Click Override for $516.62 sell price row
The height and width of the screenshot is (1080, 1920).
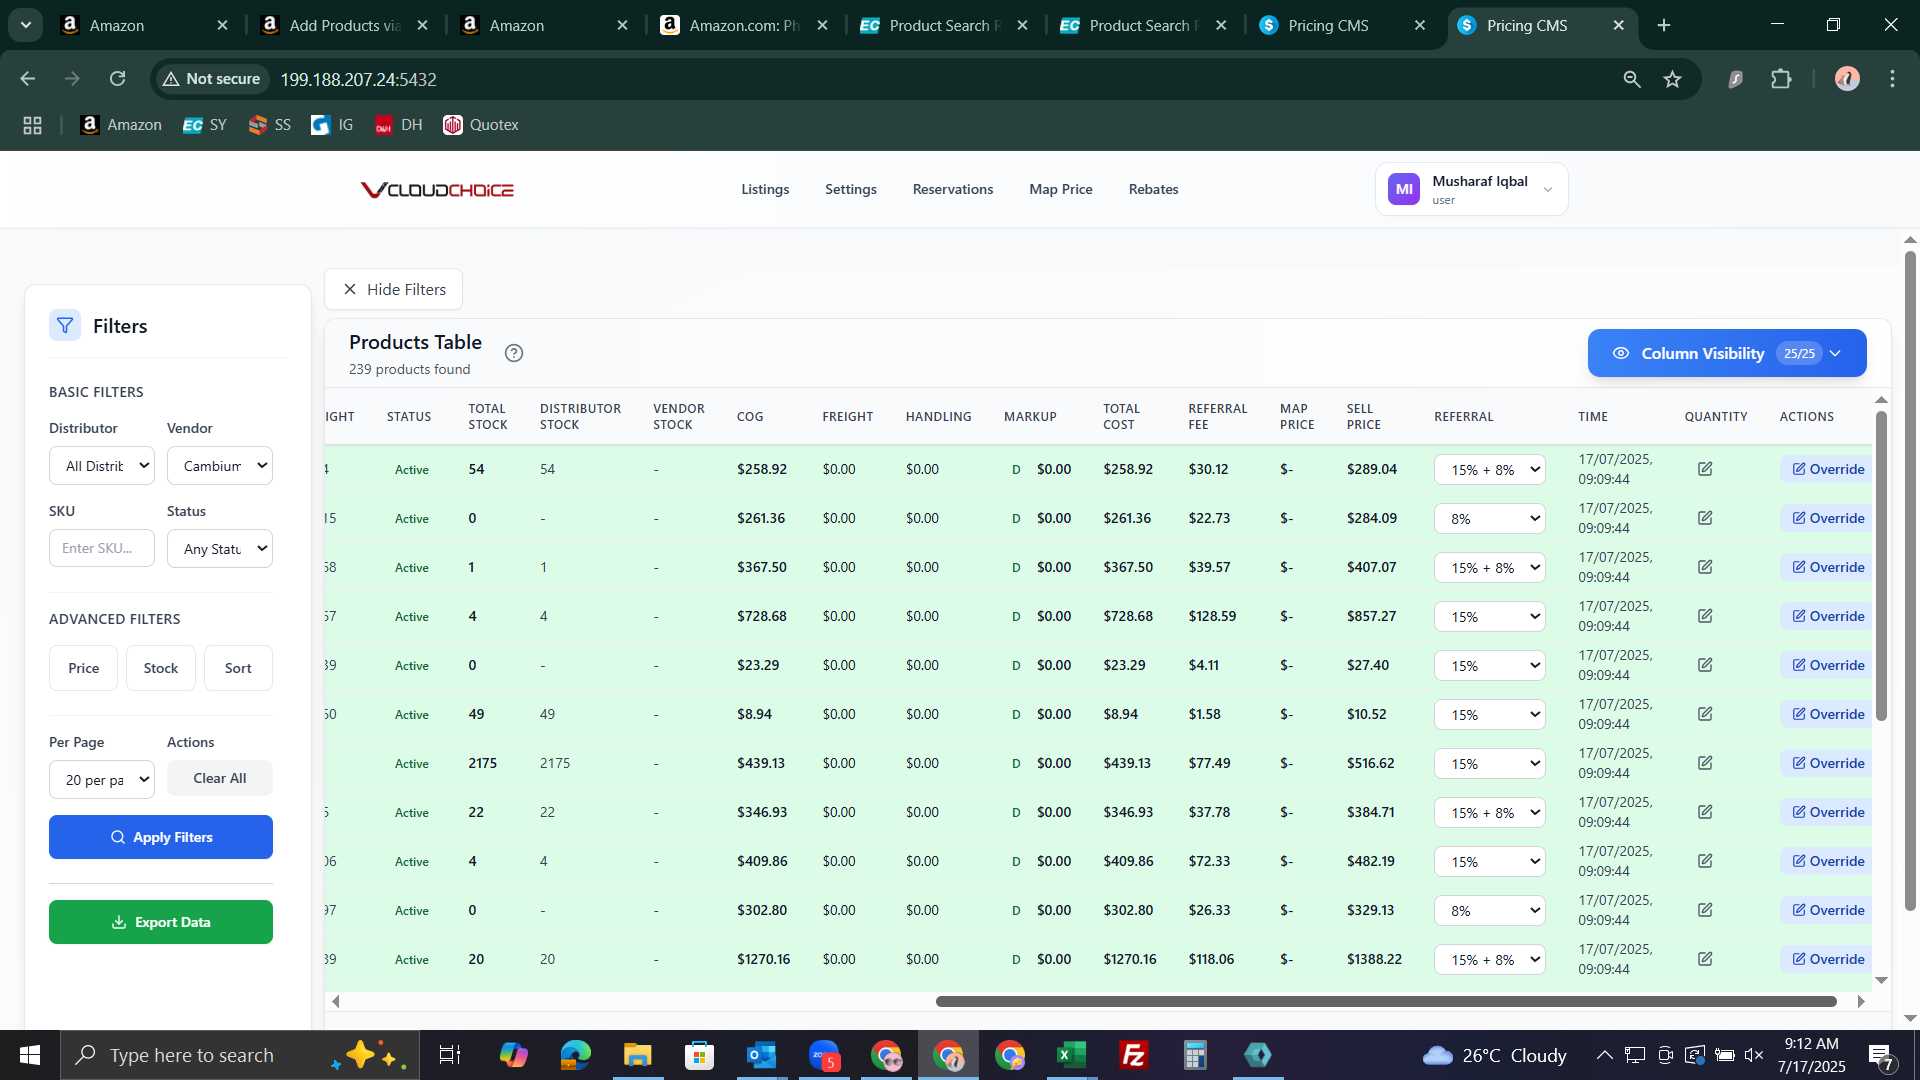[x=1827, y=763]
